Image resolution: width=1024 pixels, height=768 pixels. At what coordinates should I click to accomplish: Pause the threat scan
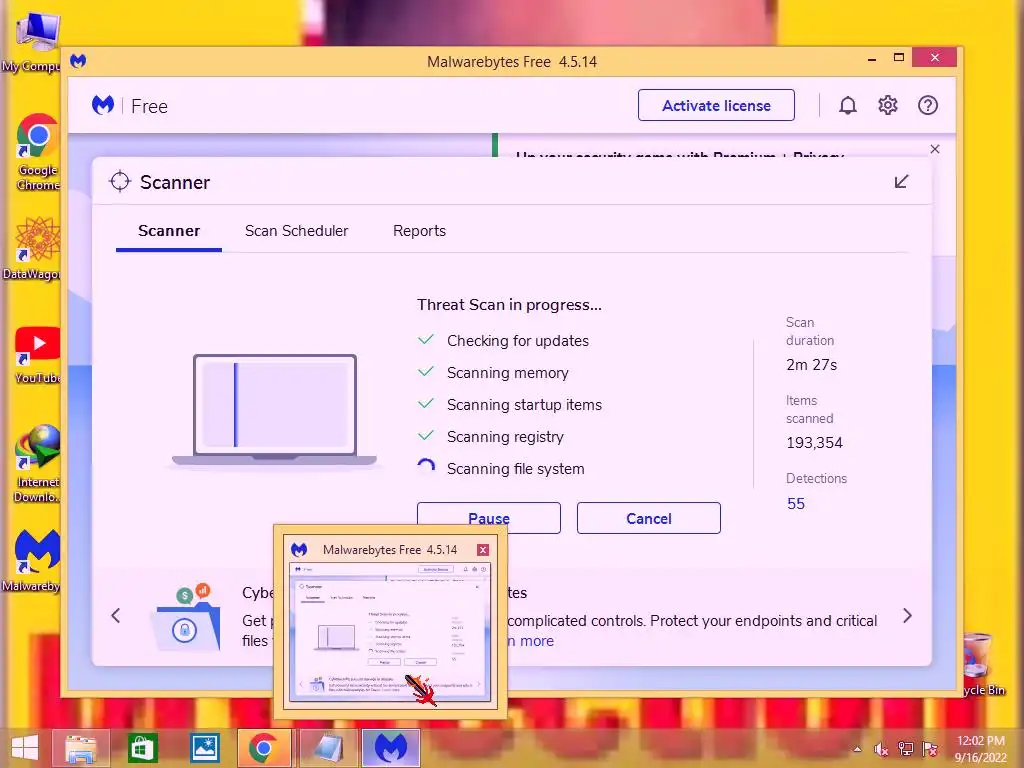pyautogui.click(x=488, y=518)
